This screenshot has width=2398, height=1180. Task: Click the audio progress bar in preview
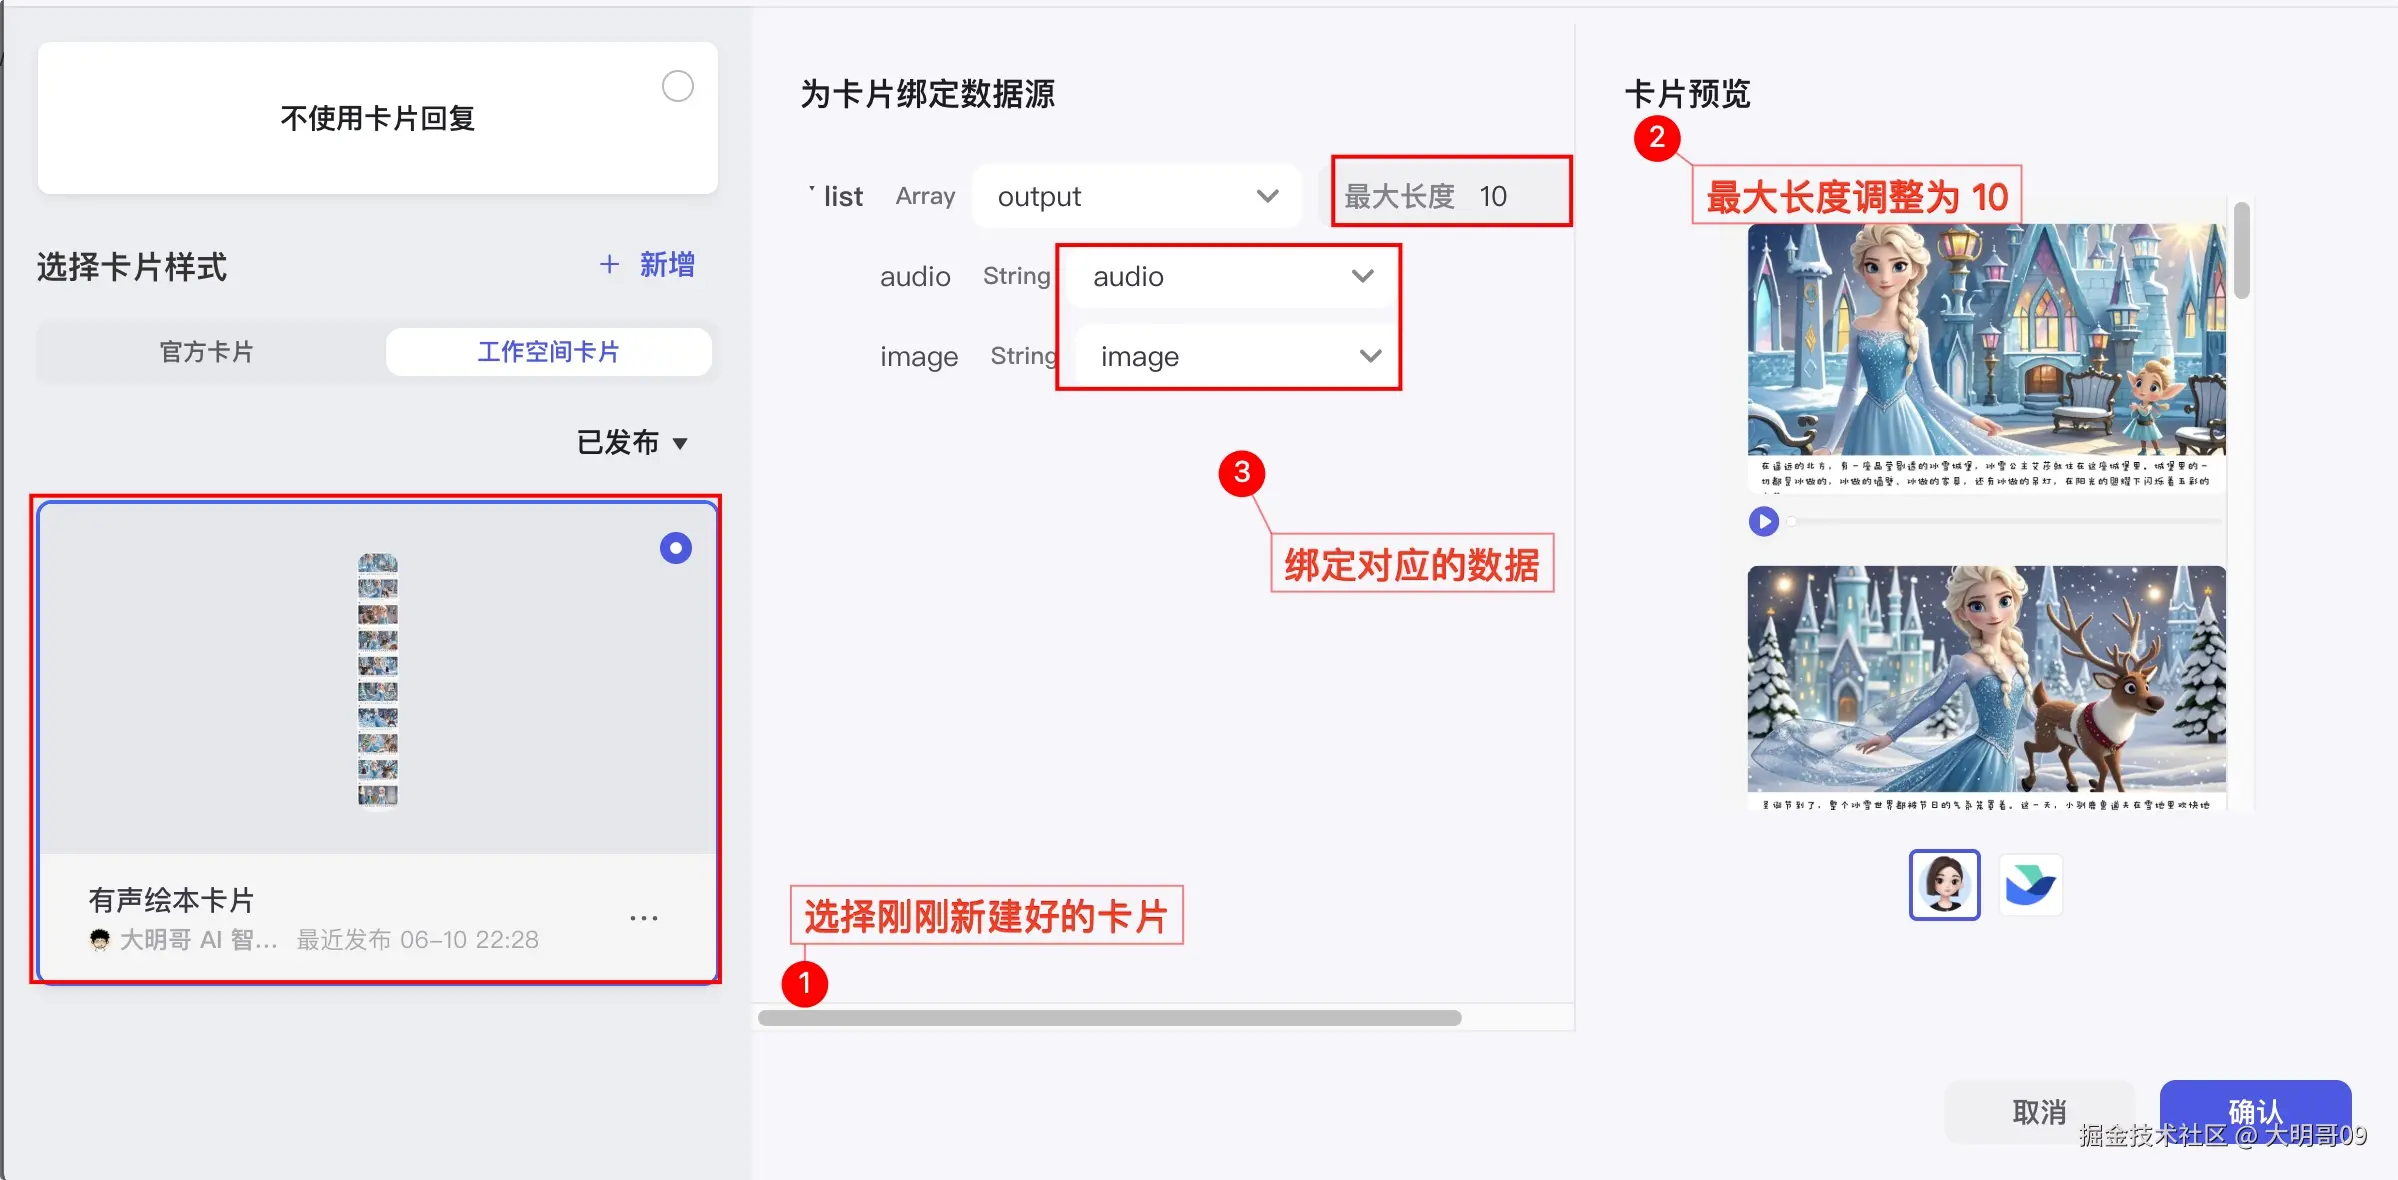tap(2004, 521)
